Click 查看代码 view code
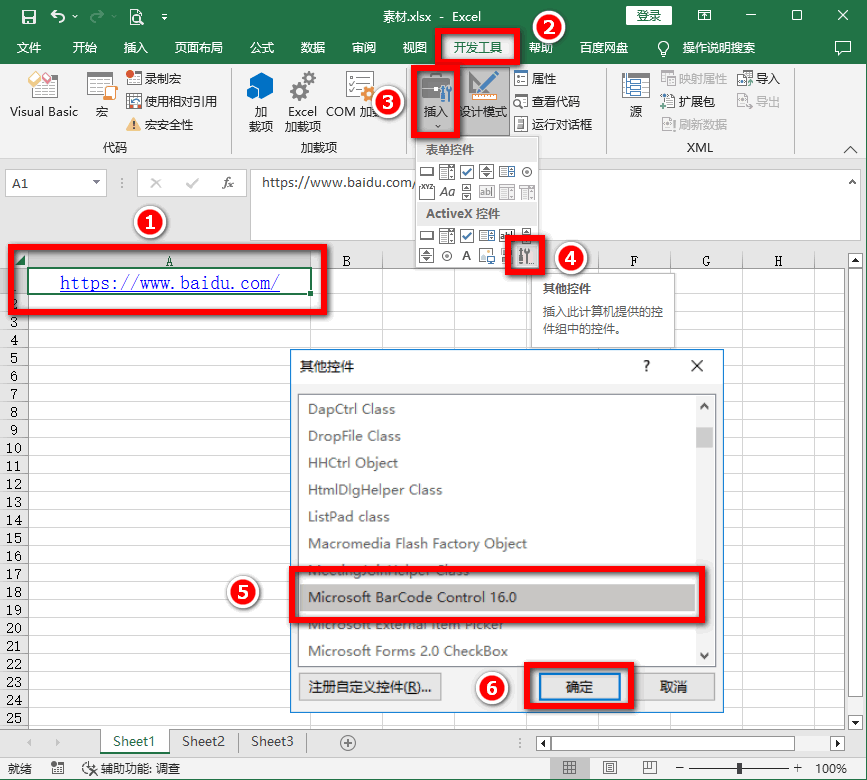This screenshot has width=867, height=780. tap(547, 102)
